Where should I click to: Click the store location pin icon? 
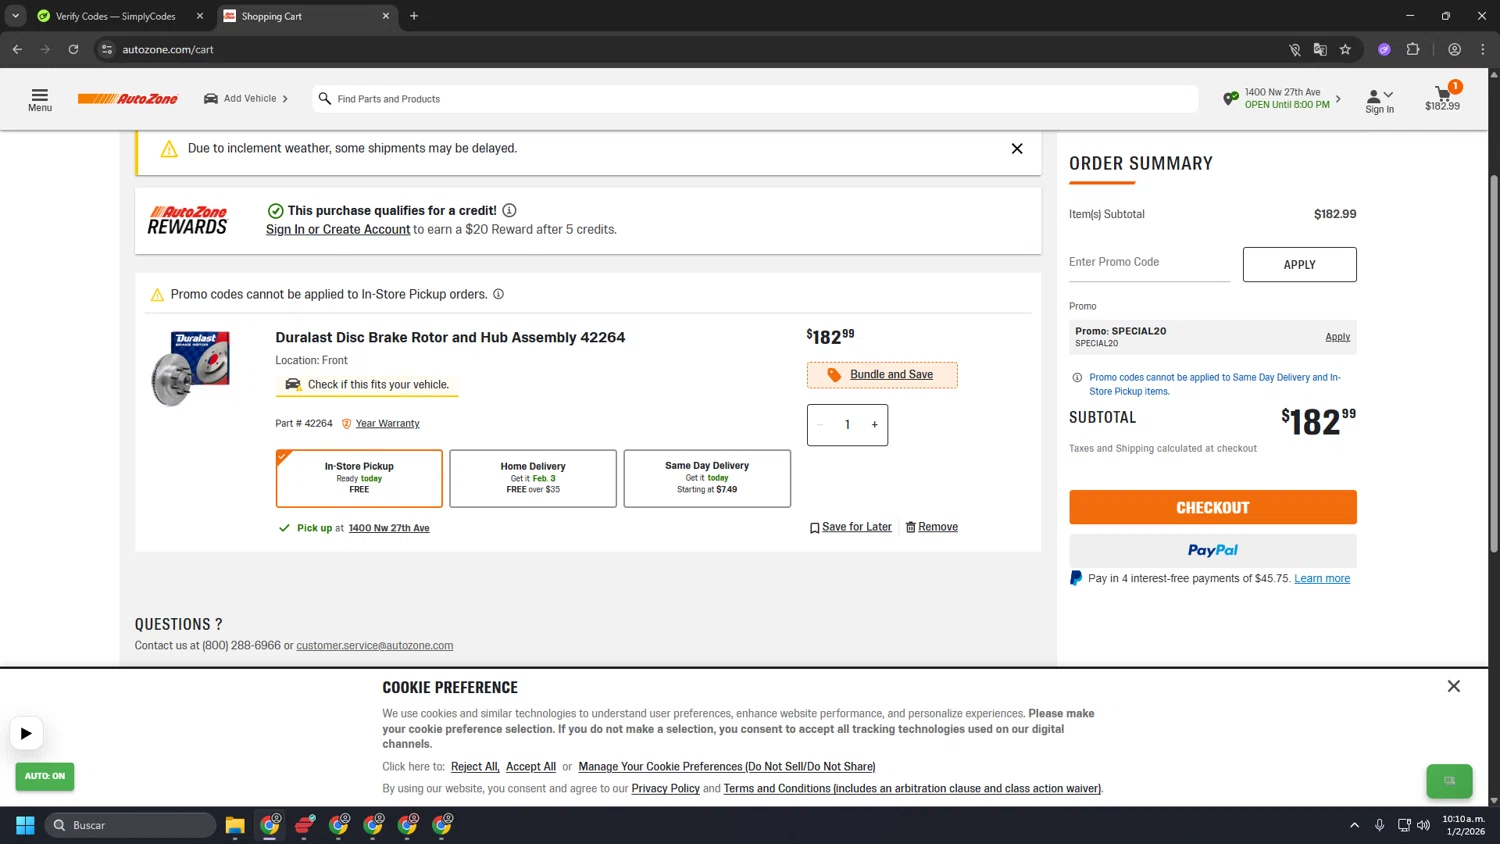1230,98
